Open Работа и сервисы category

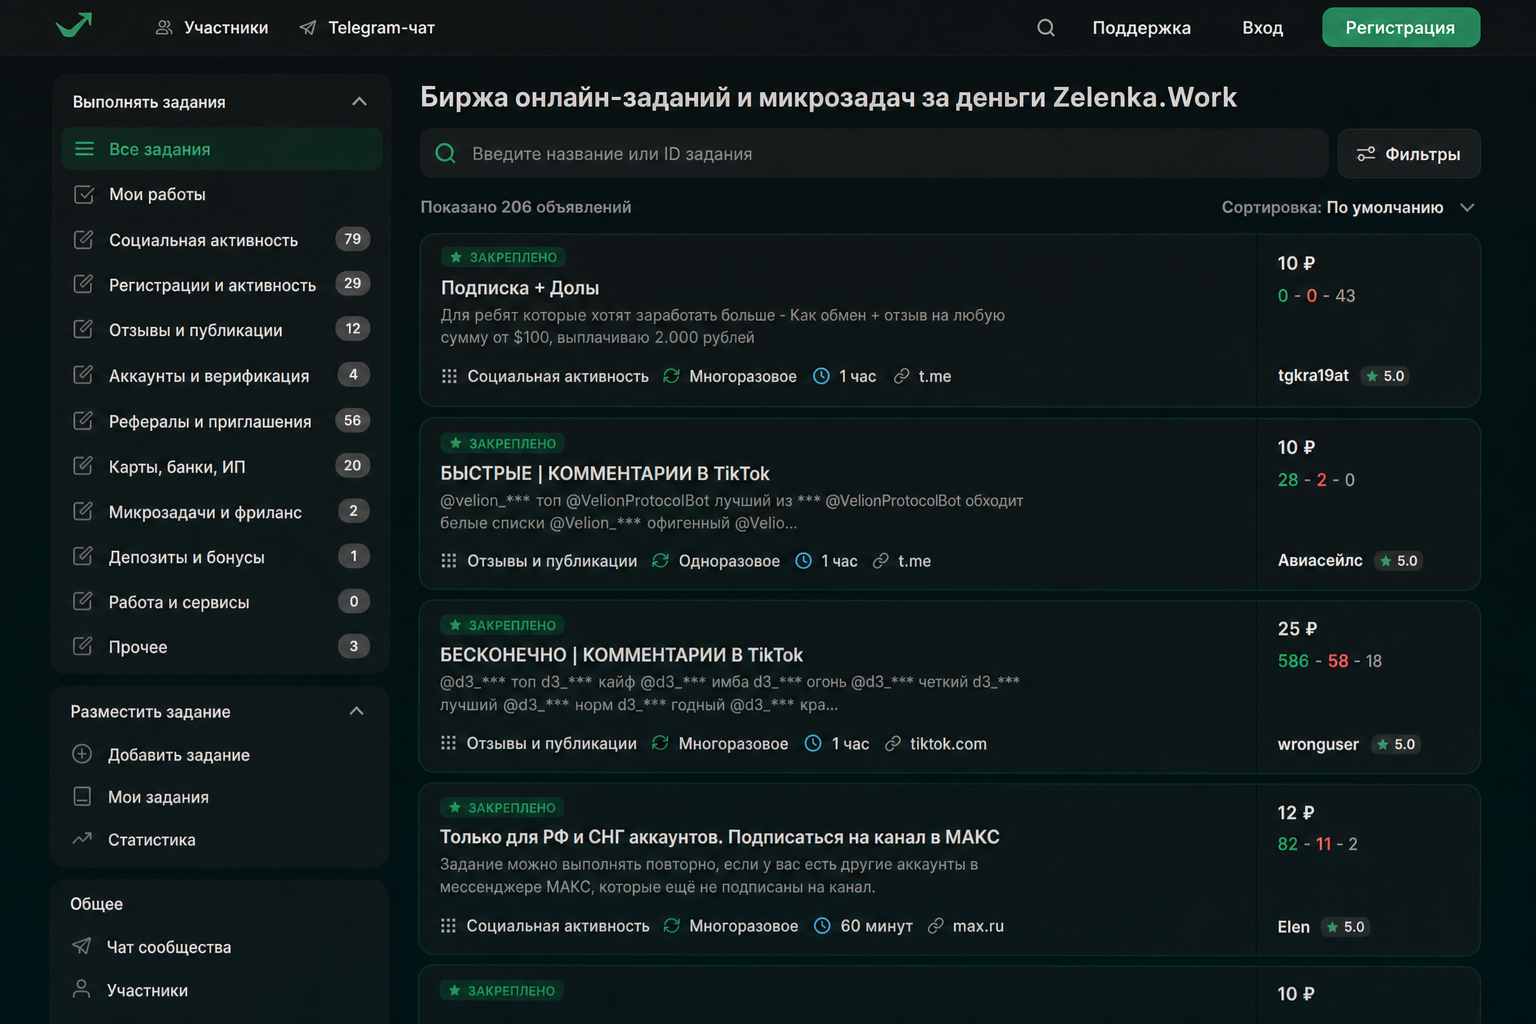click(222, 602)
